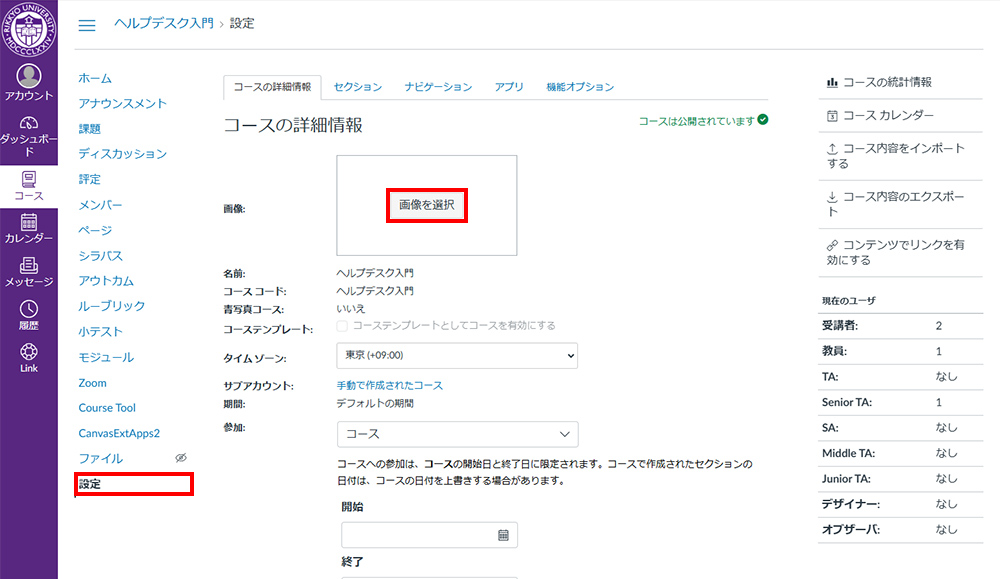The height and width of the screenshot is (579, 1000).
Task: Open シラバス in course navigation
Action: point(100,256)
